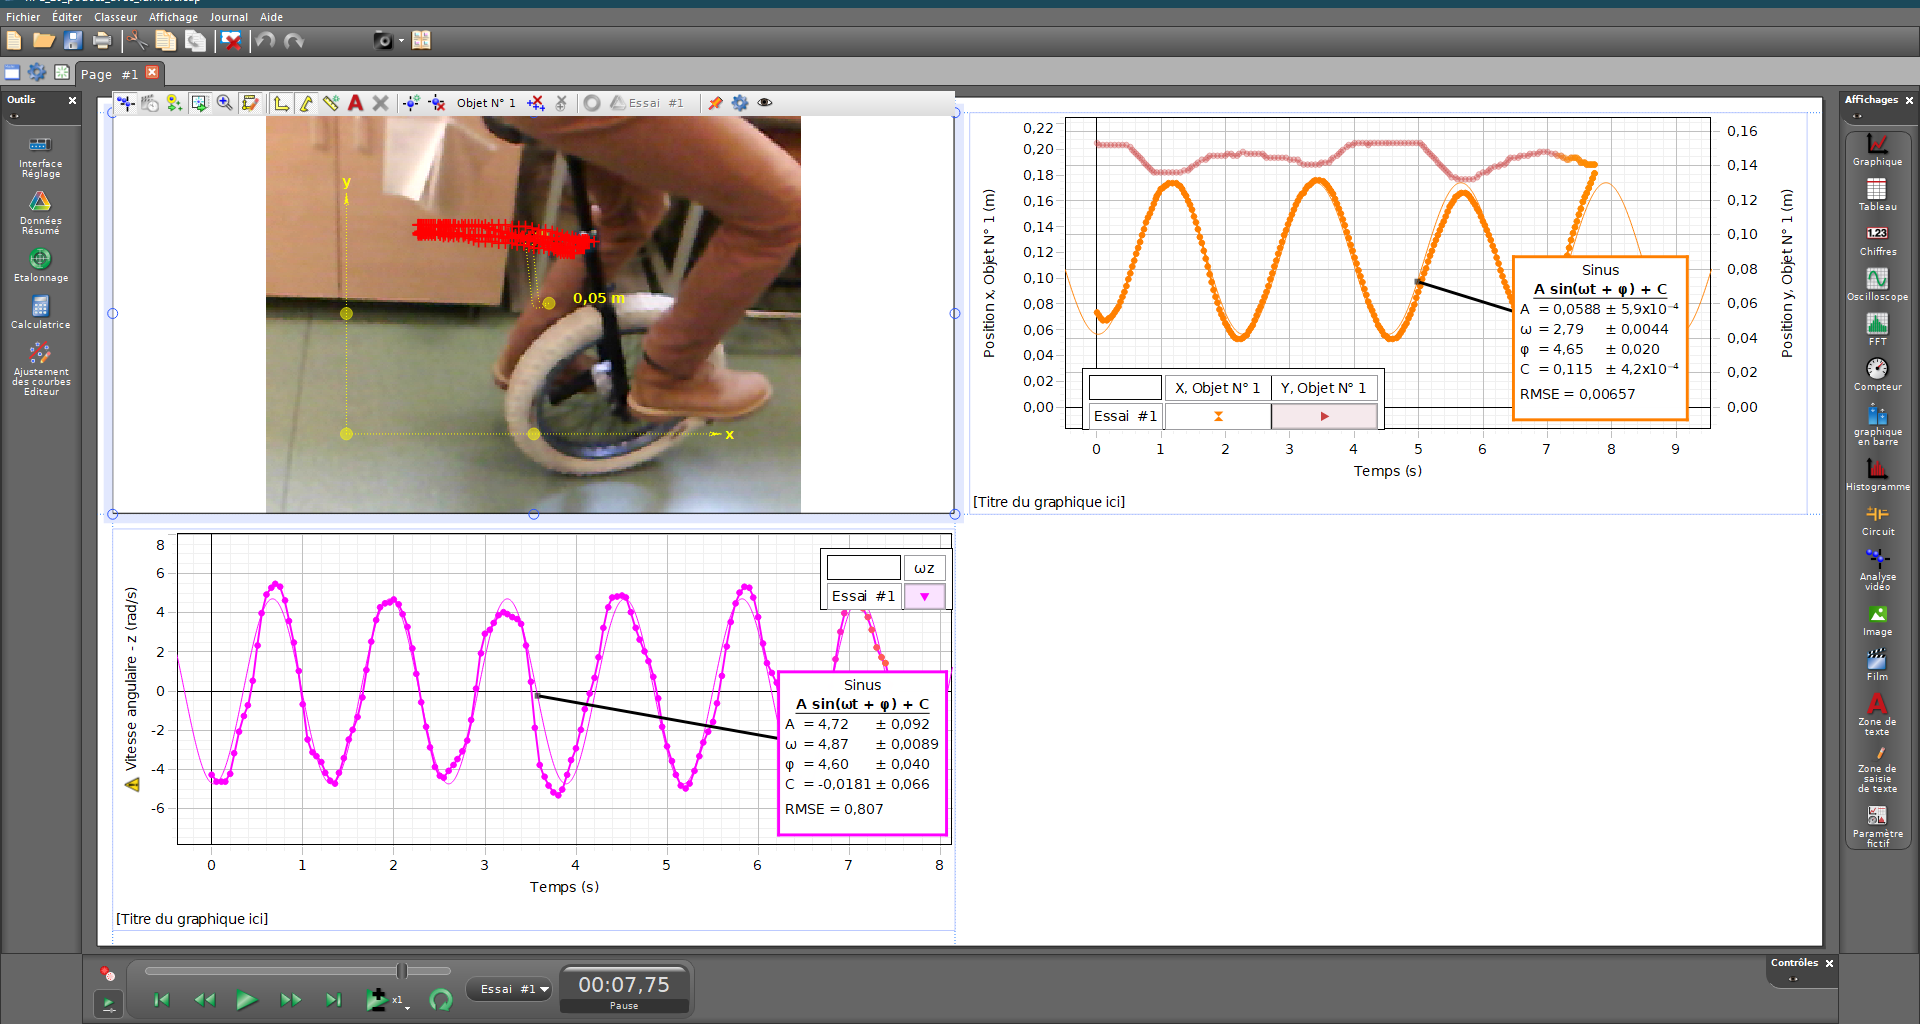
Task: Open the ωz legend Essai #1 dropdown triangle
Action: click(924, 597)
